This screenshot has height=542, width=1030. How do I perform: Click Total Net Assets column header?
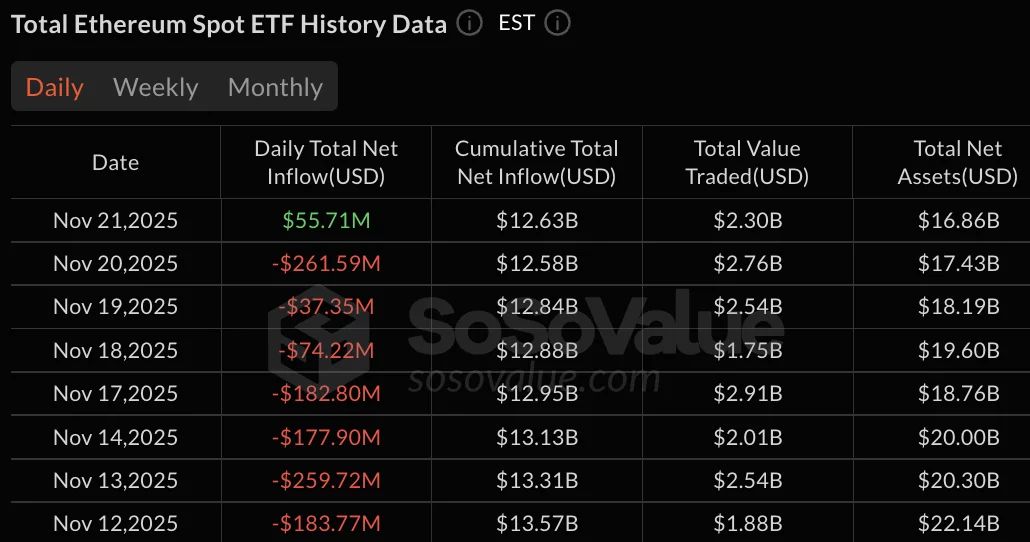(957, 163)
